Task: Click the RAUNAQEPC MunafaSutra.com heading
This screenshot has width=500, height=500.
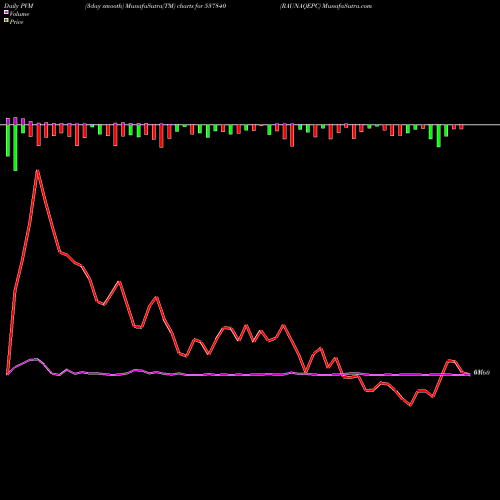Action: pos(326,6)
